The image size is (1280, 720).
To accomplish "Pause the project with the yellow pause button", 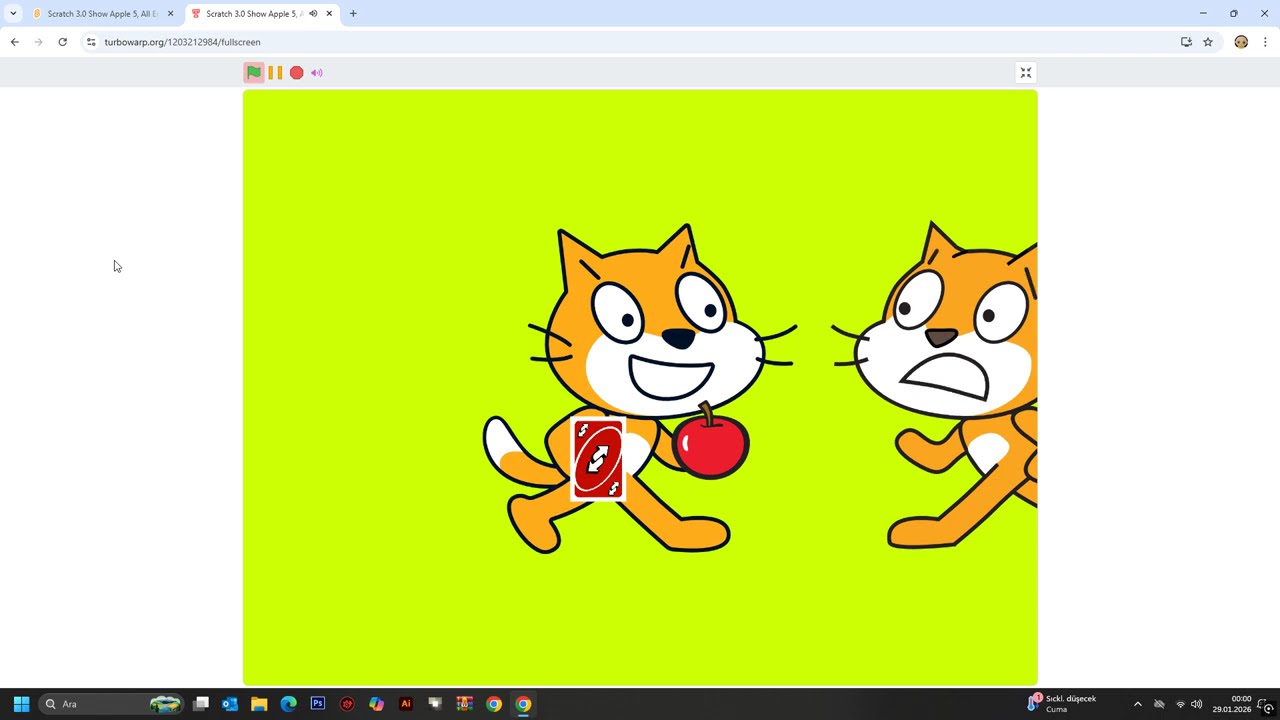I will (x=275, y=72).
